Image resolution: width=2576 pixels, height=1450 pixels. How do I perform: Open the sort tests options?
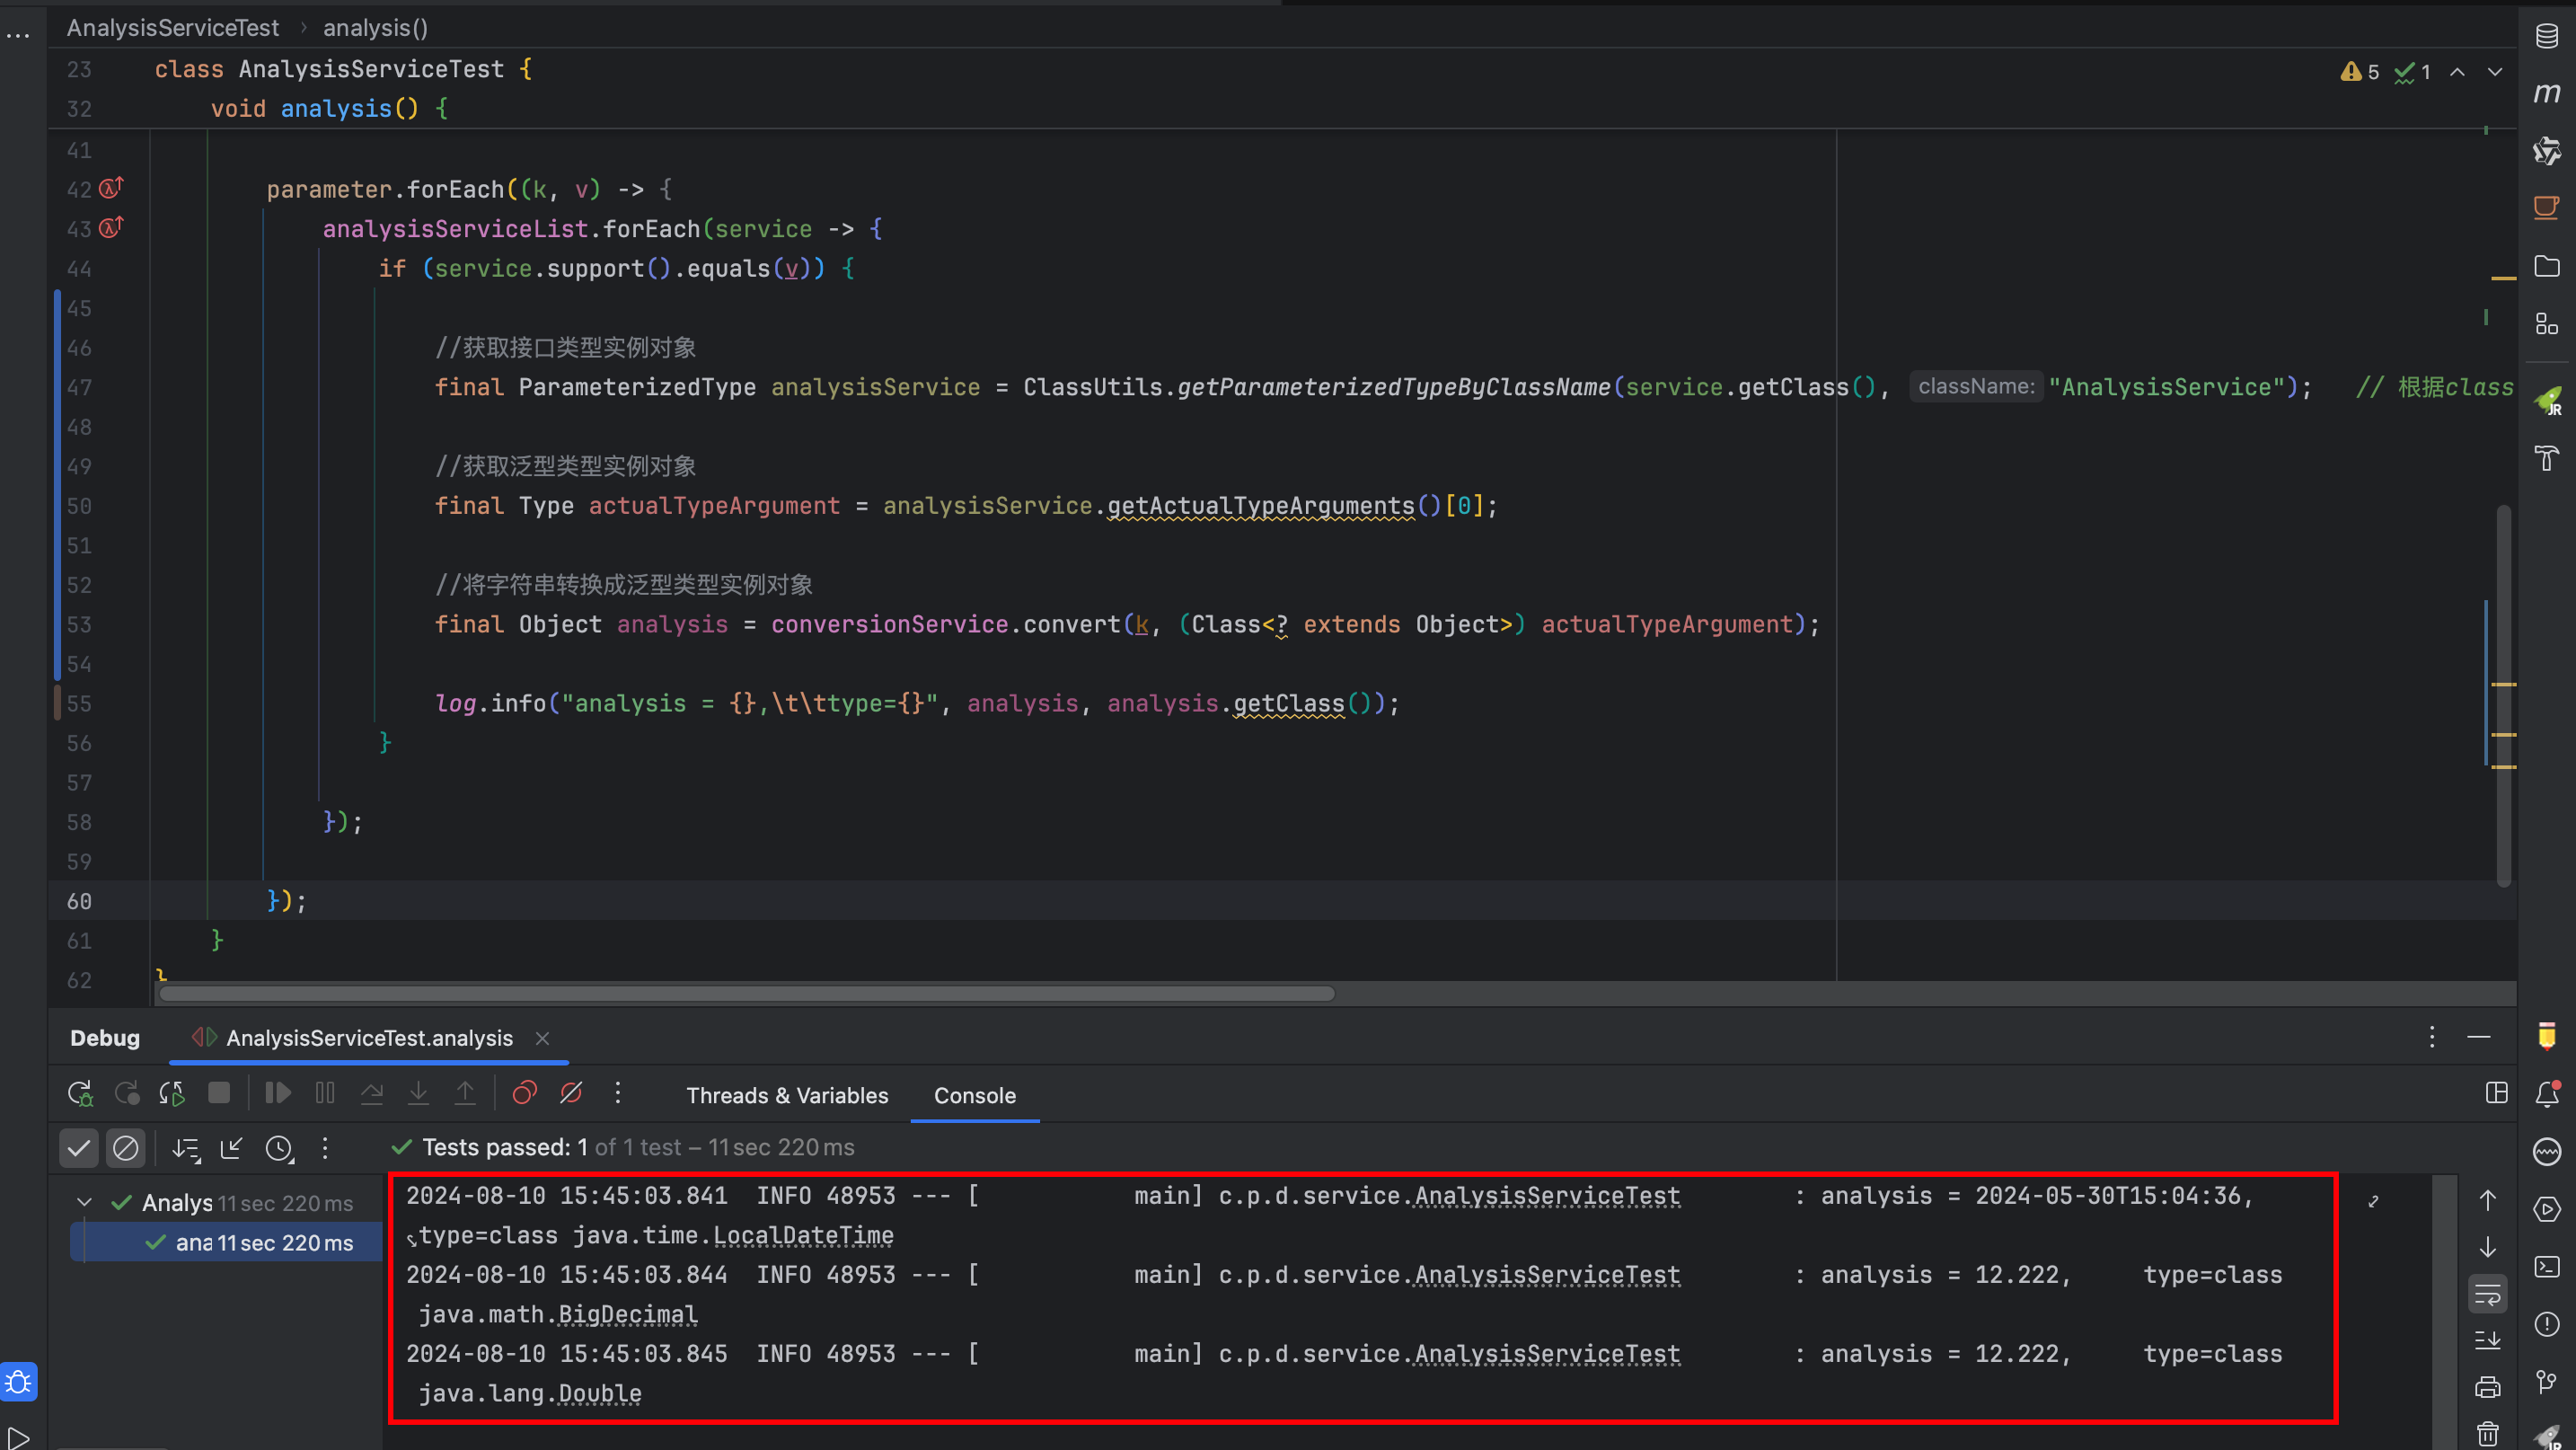coord(186,1148)
